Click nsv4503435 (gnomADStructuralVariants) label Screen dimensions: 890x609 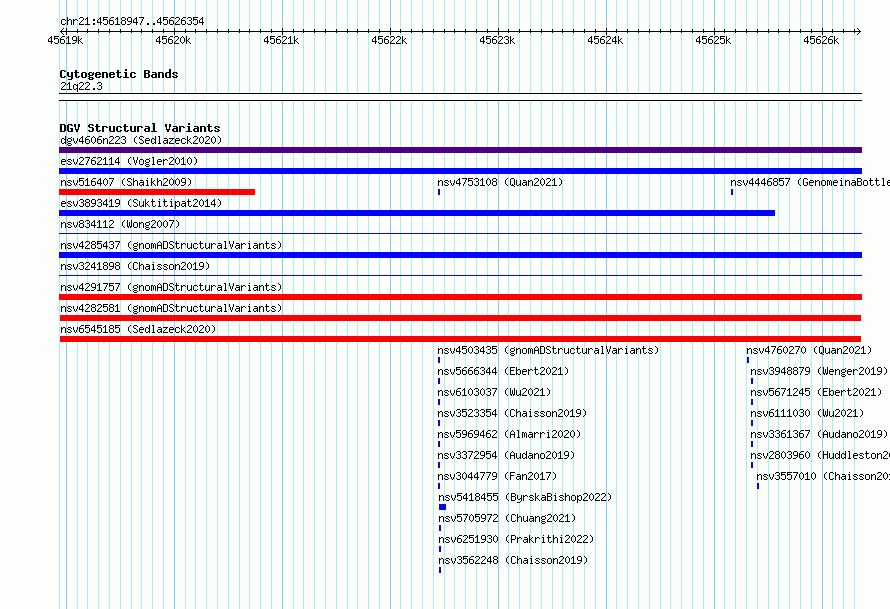[x=548, y=350]
